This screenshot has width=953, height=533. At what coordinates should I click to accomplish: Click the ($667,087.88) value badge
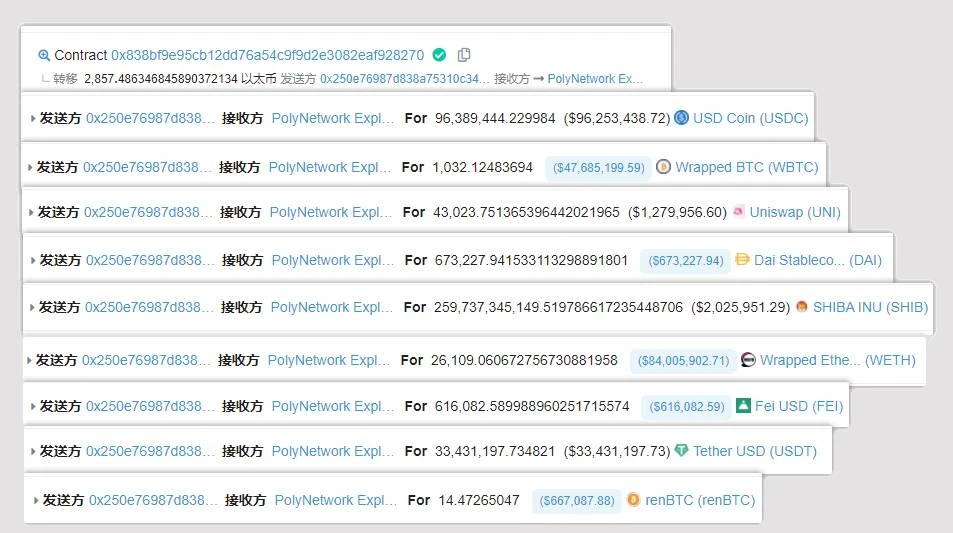577,501
